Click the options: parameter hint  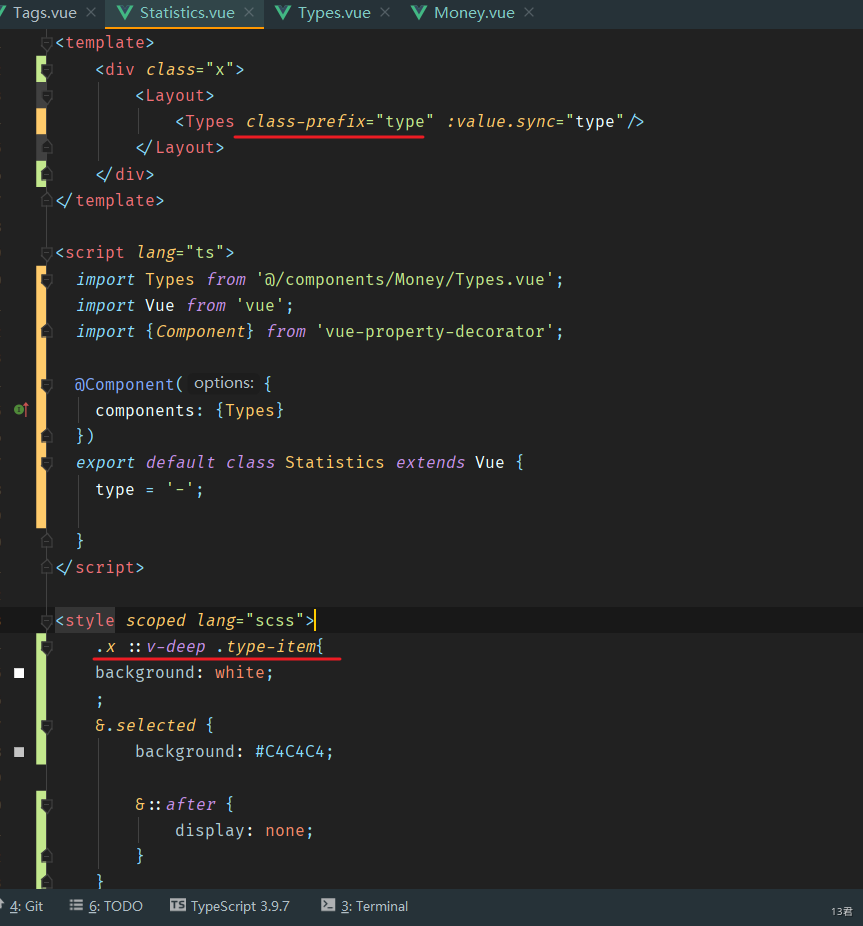pyautogui.click(x=224, y=383)
